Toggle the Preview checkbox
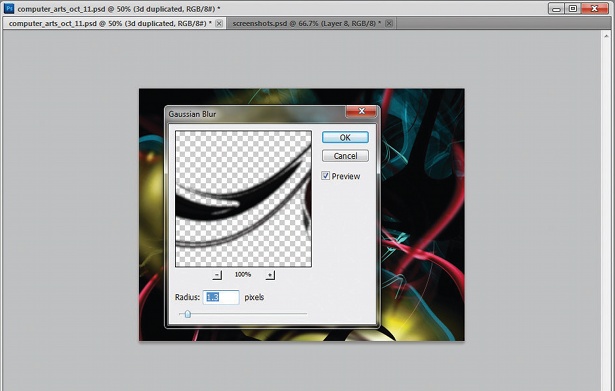 (x=326, y=176)
